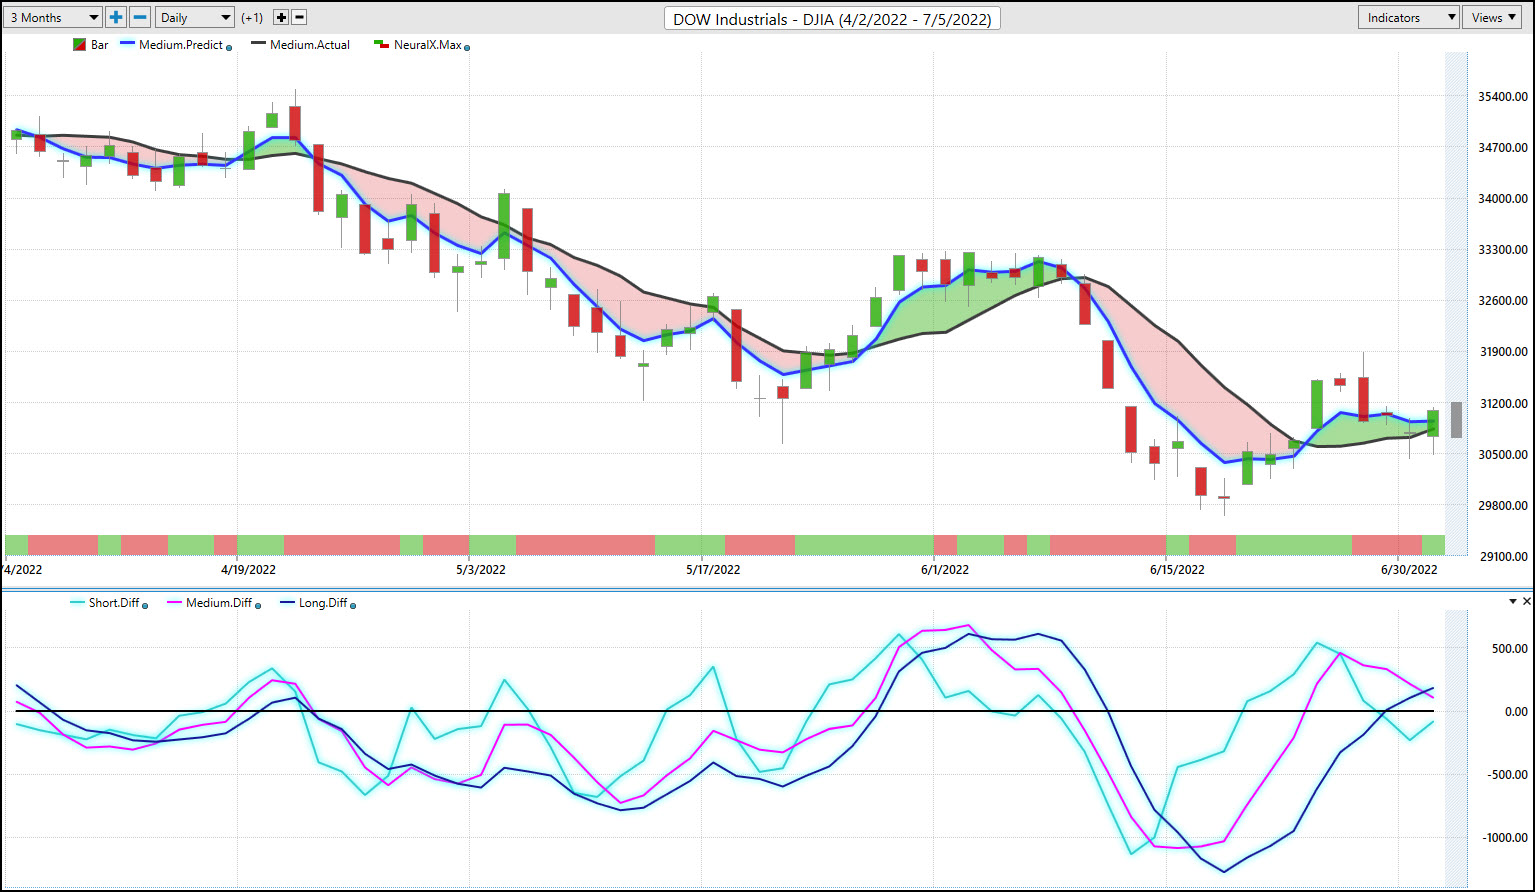Click the black minus forecast-shift button
The image size is (1535, 892).
click(x=299, y=17)
